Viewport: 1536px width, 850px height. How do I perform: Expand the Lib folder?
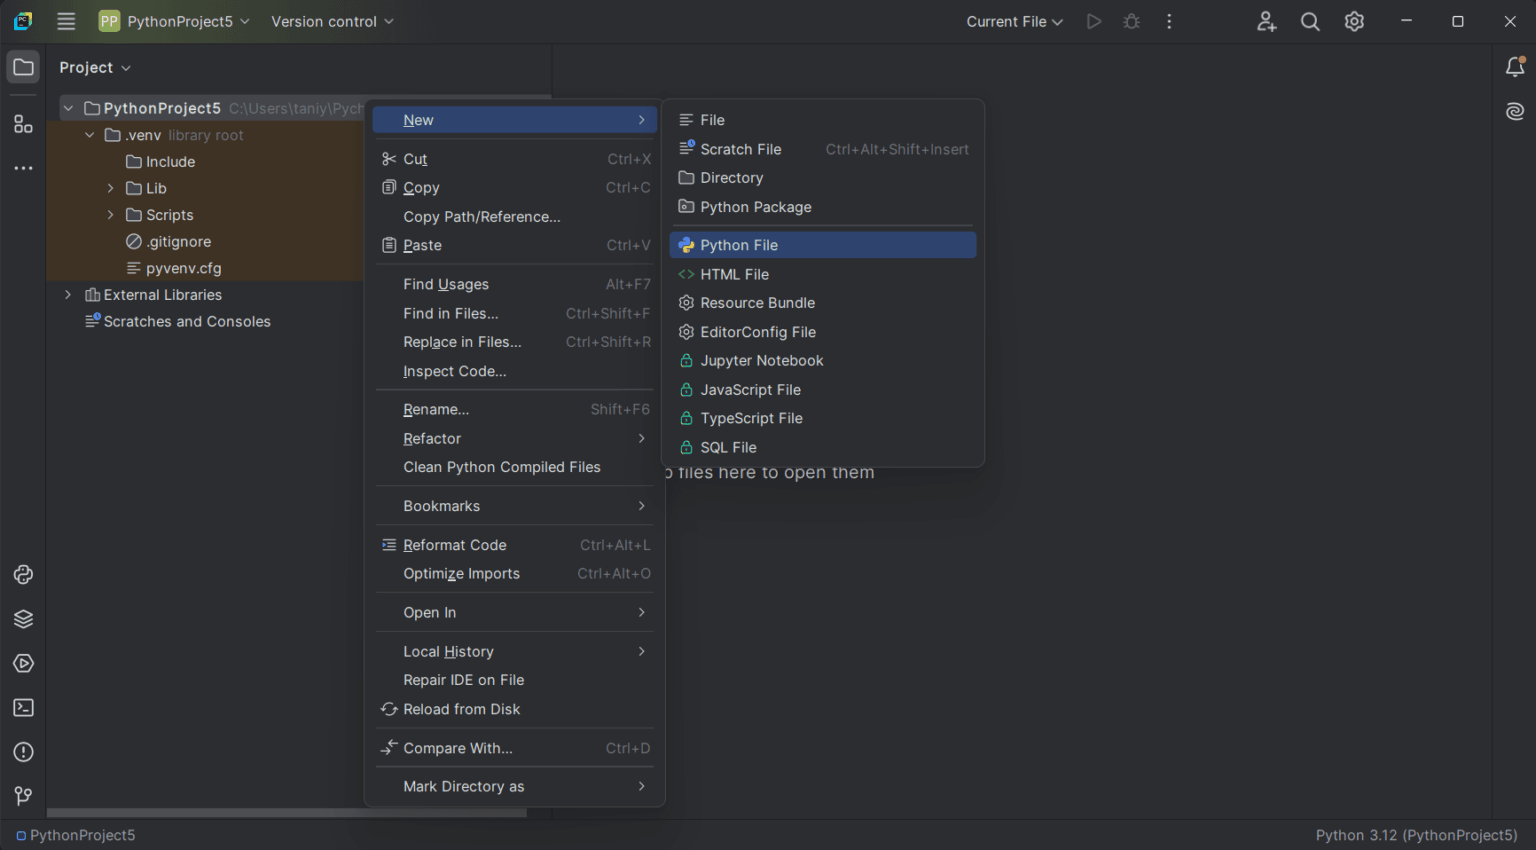(110, 188)
